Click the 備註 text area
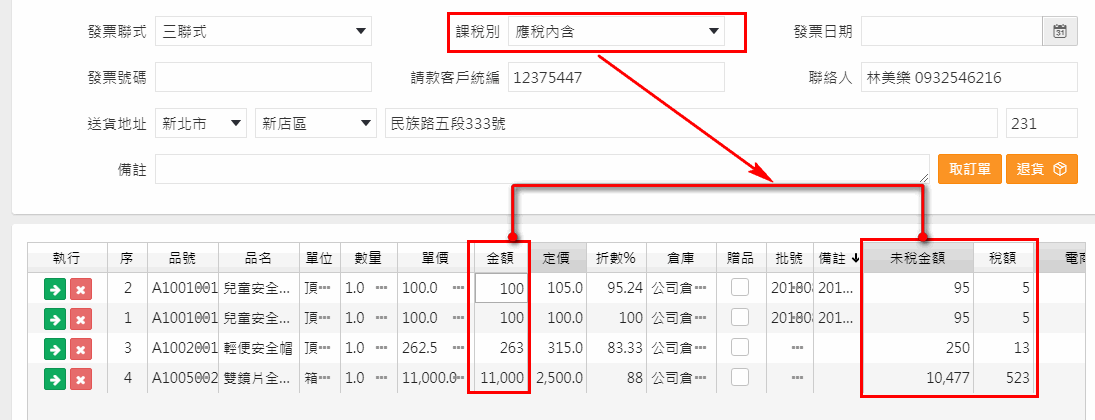This screenshot has width=1095, height=420. pos(543,169)
